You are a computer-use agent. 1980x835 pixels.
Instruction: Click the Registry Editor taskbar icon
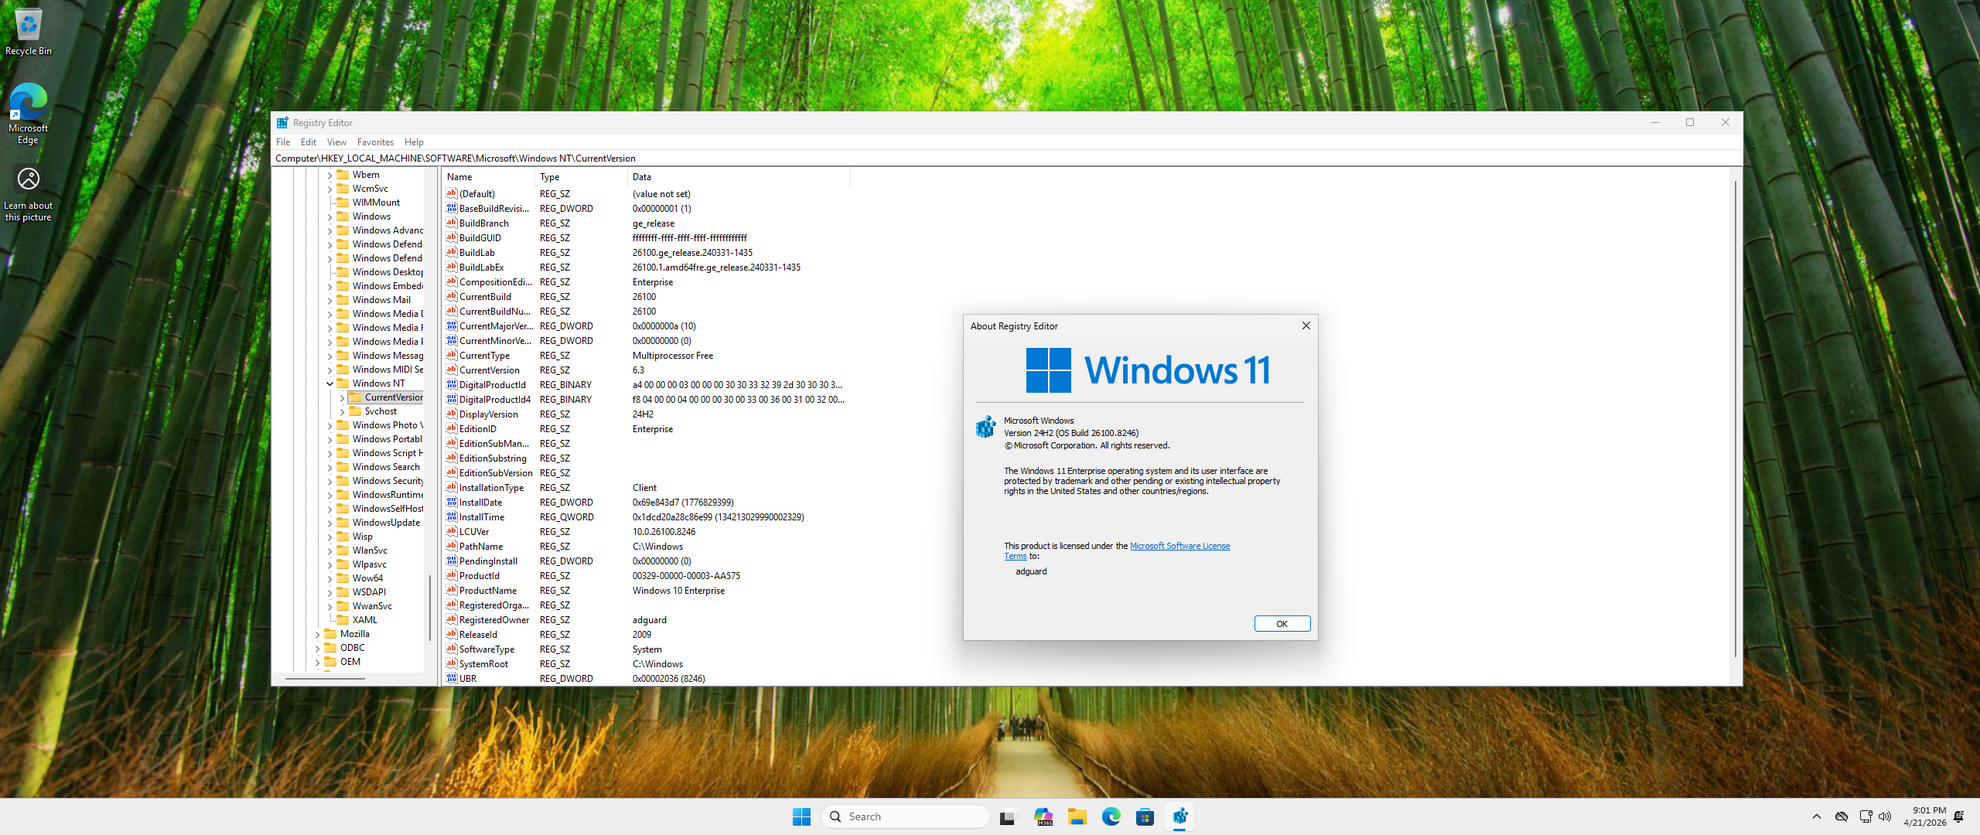pyautogui.click(x=1180, y=817)
